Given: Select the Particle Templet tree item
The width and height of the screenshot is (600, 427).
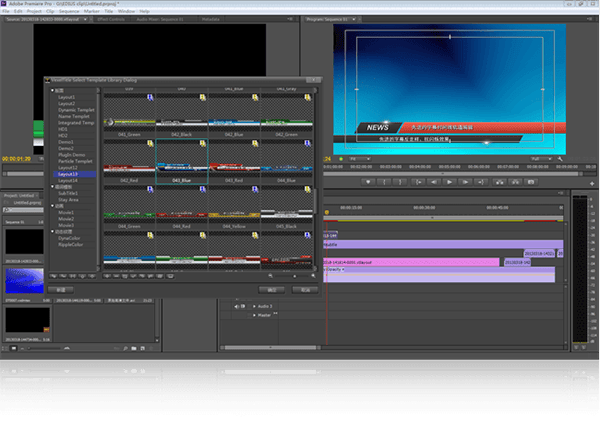Looking at the screenshot, I should (74, 162).
